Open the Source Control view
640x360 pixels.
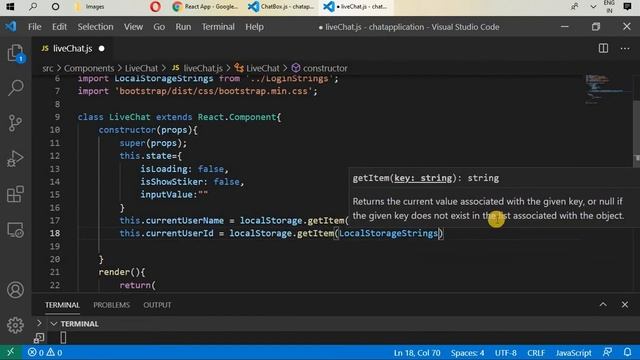click(x=16, y=123)
